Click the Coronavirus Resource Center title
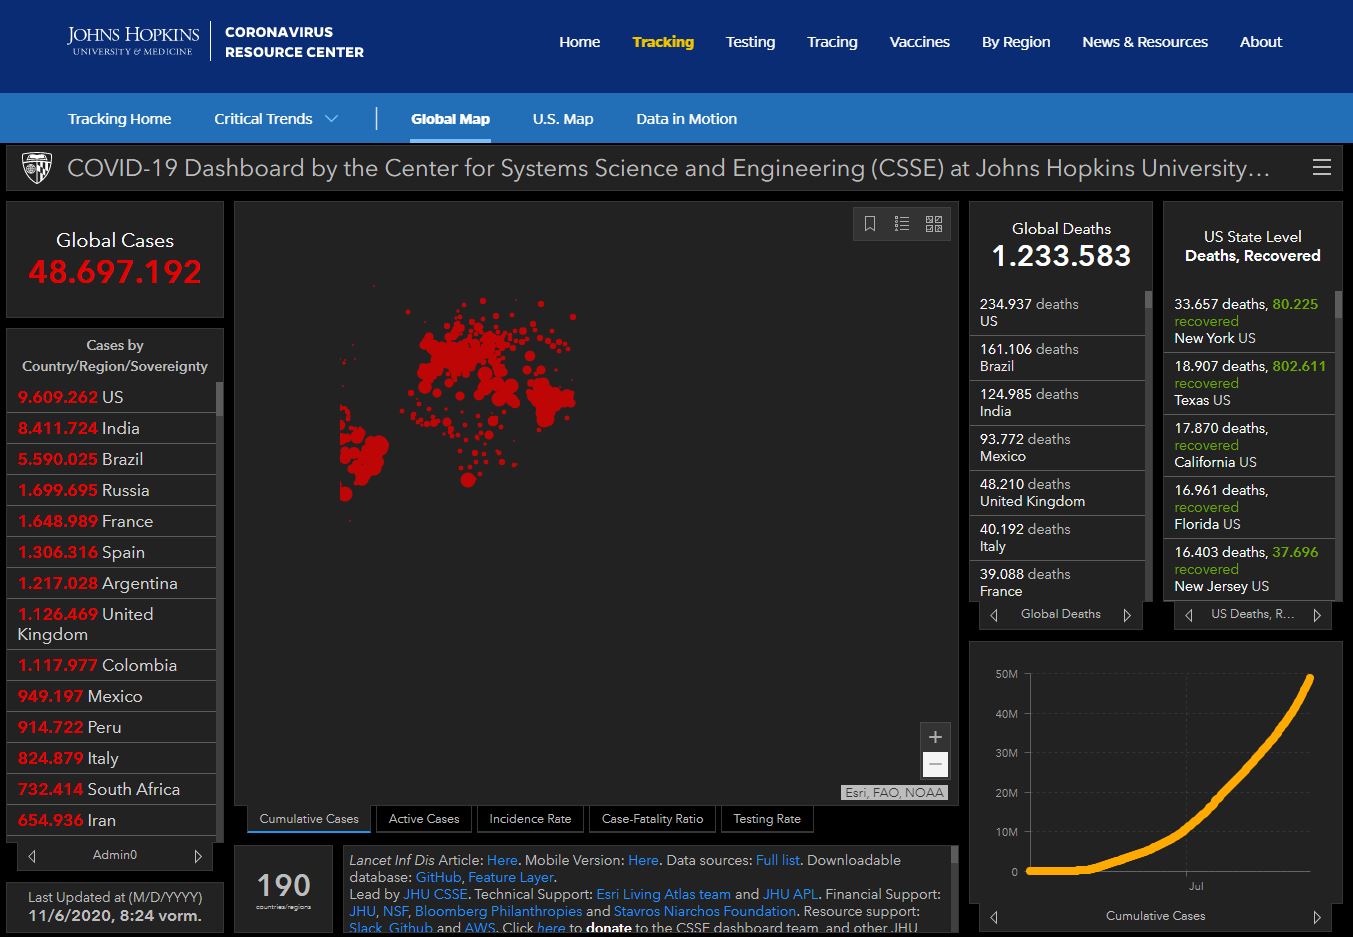The height and width of the screenshot is (937, 1353). point(294,42)
